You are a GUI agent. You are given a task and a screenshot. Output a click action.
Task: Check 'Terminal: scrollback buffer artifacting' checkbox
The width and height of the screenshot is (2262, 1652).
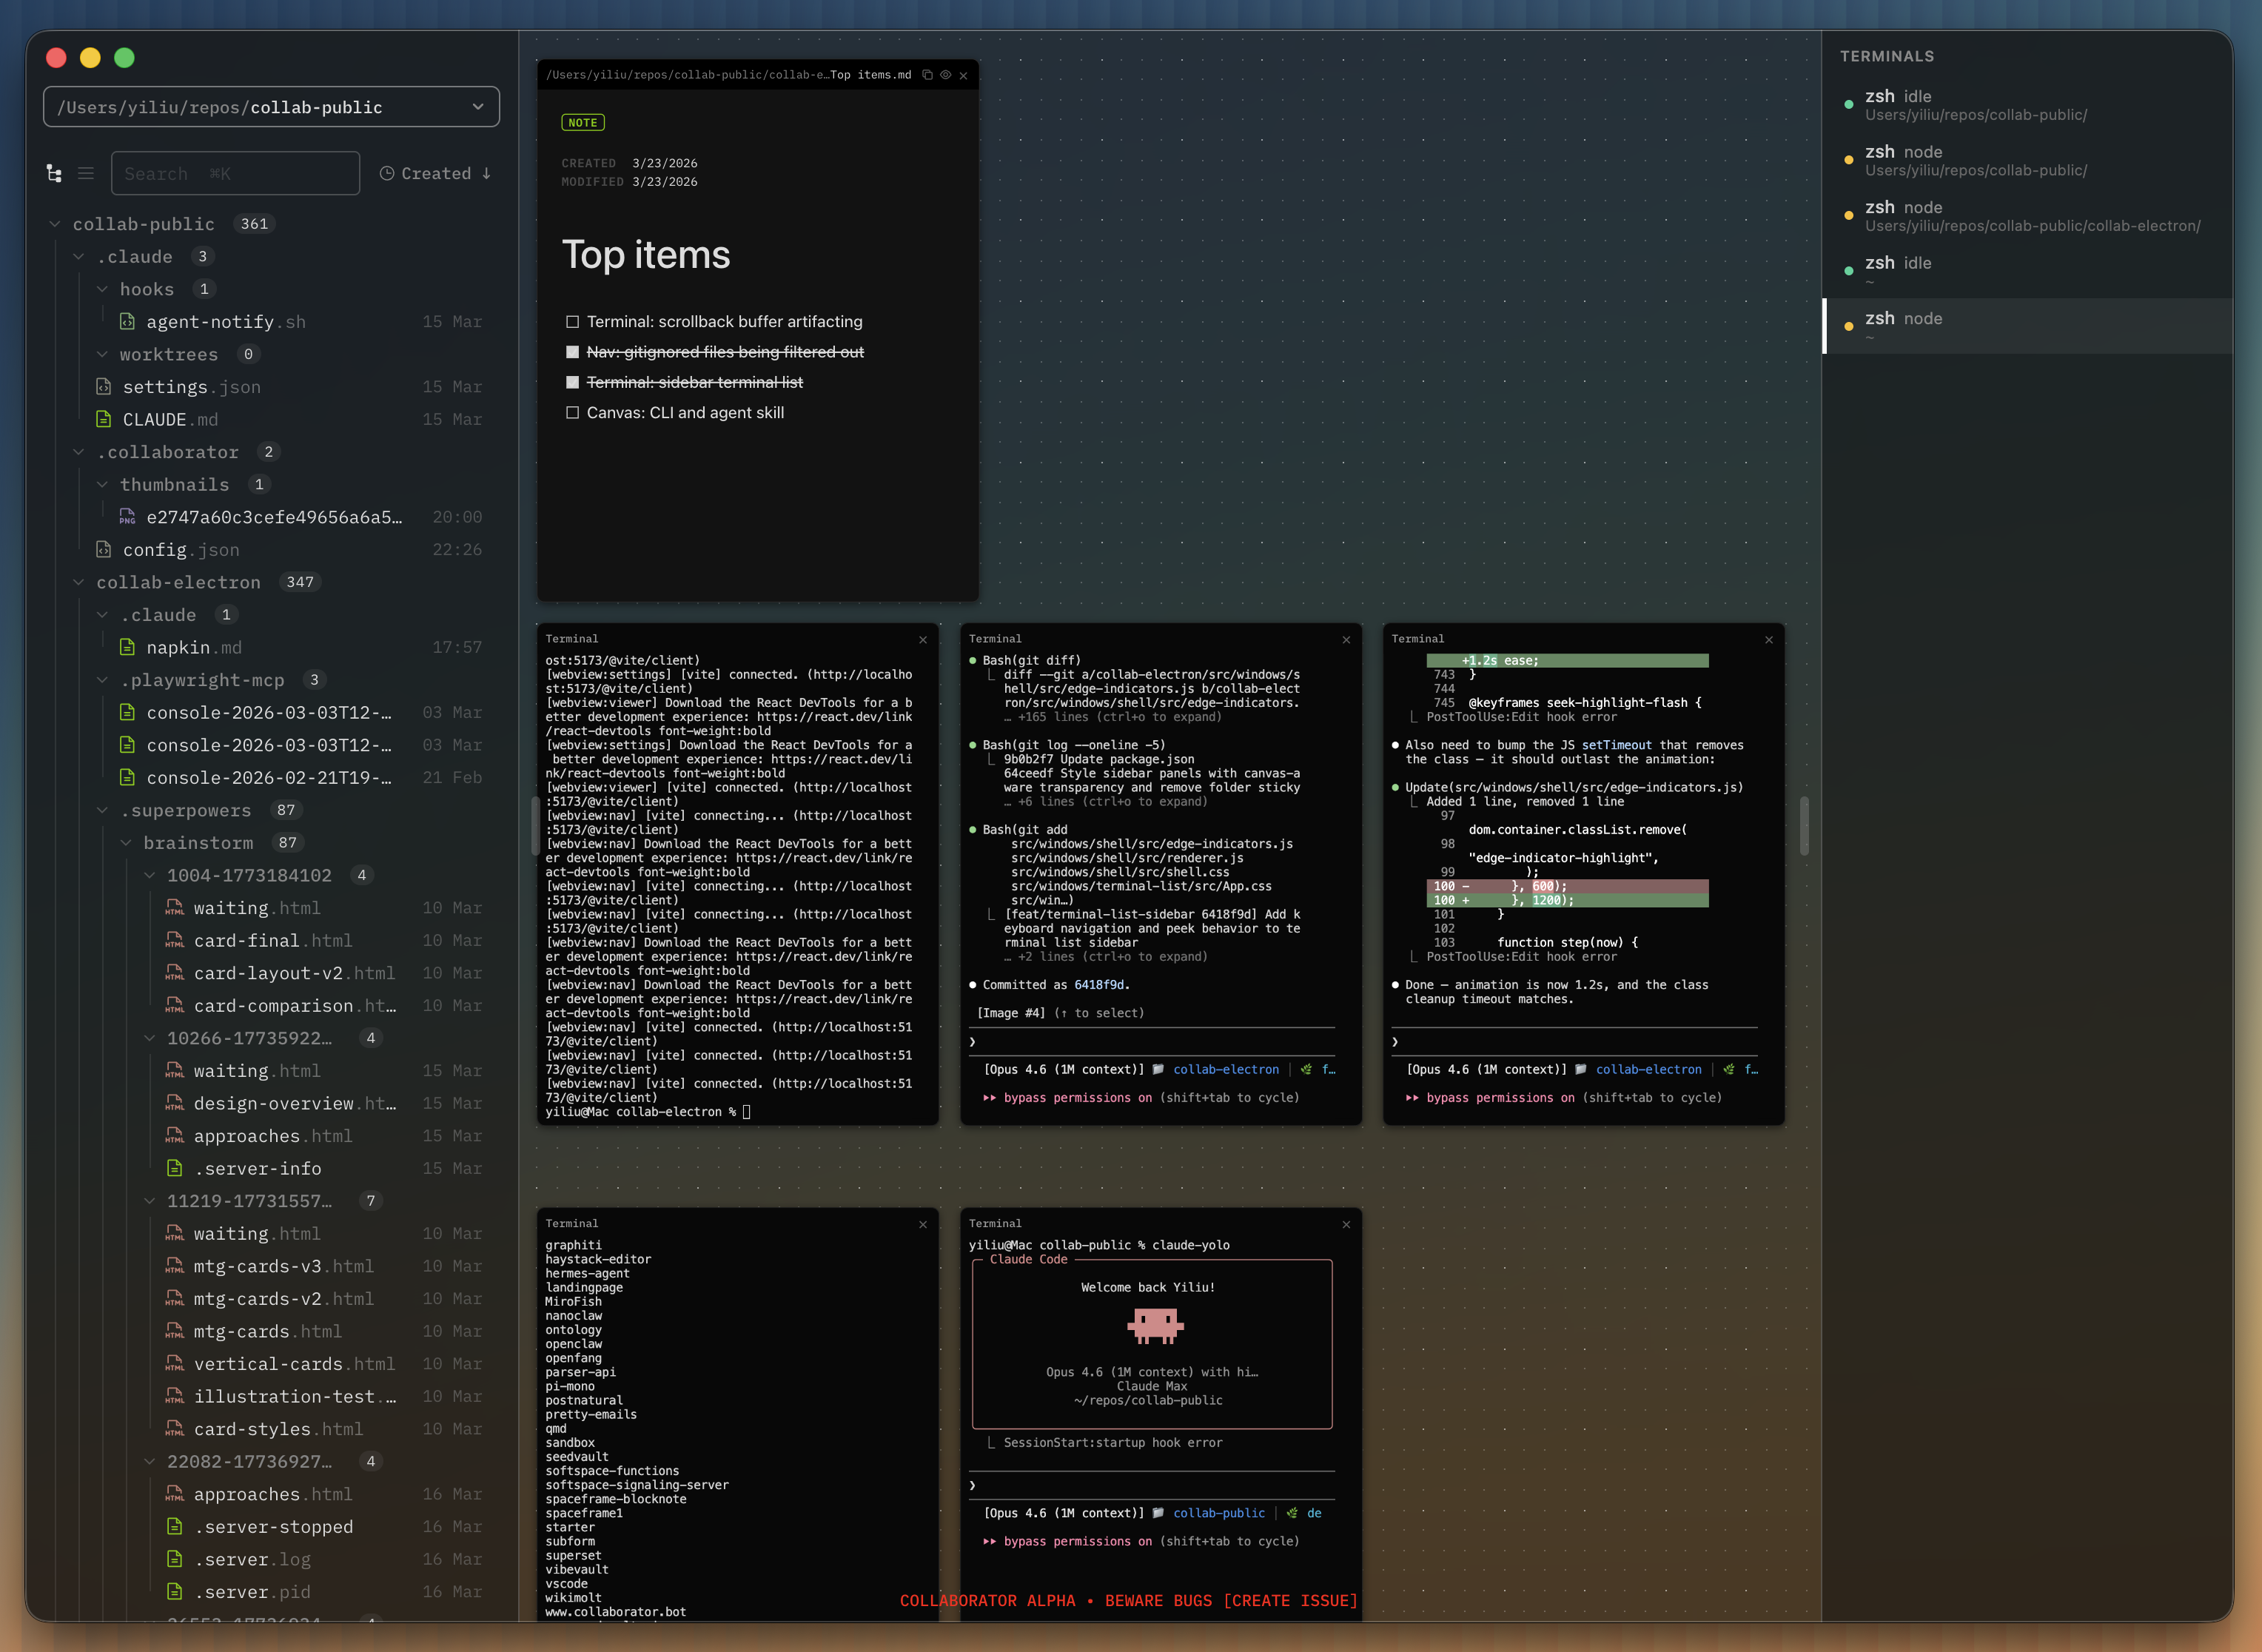[x=572, y=321]
